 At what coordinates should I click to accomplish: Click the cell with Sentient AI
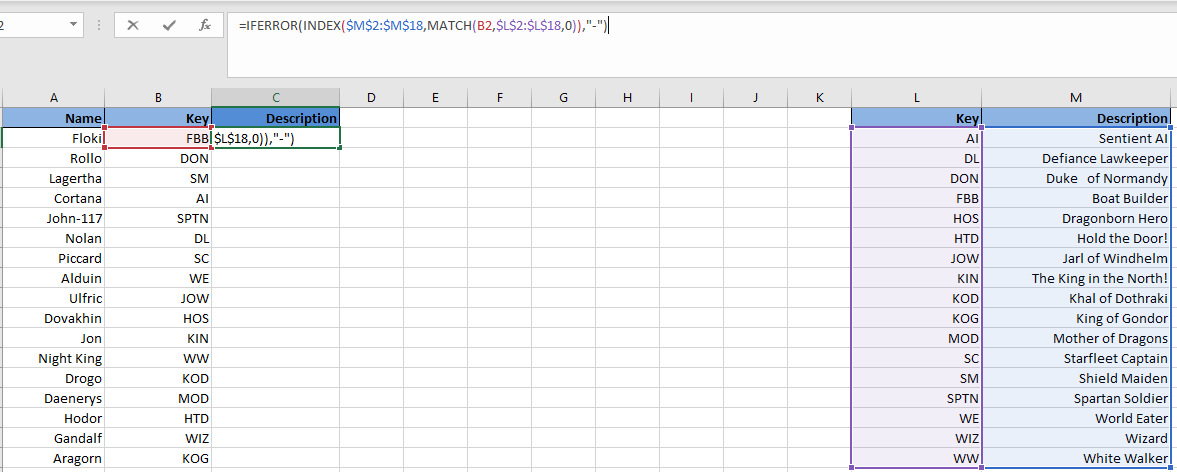click(1076, 138)
